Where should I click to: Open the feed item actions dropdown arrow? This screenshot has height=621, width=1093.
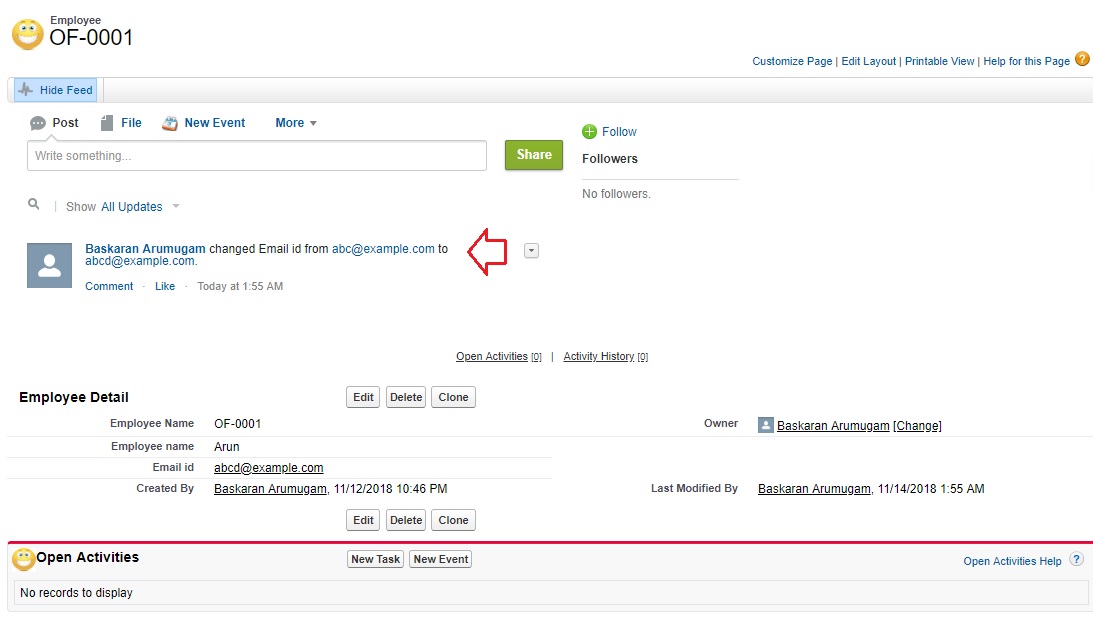[x=531, y=250]
